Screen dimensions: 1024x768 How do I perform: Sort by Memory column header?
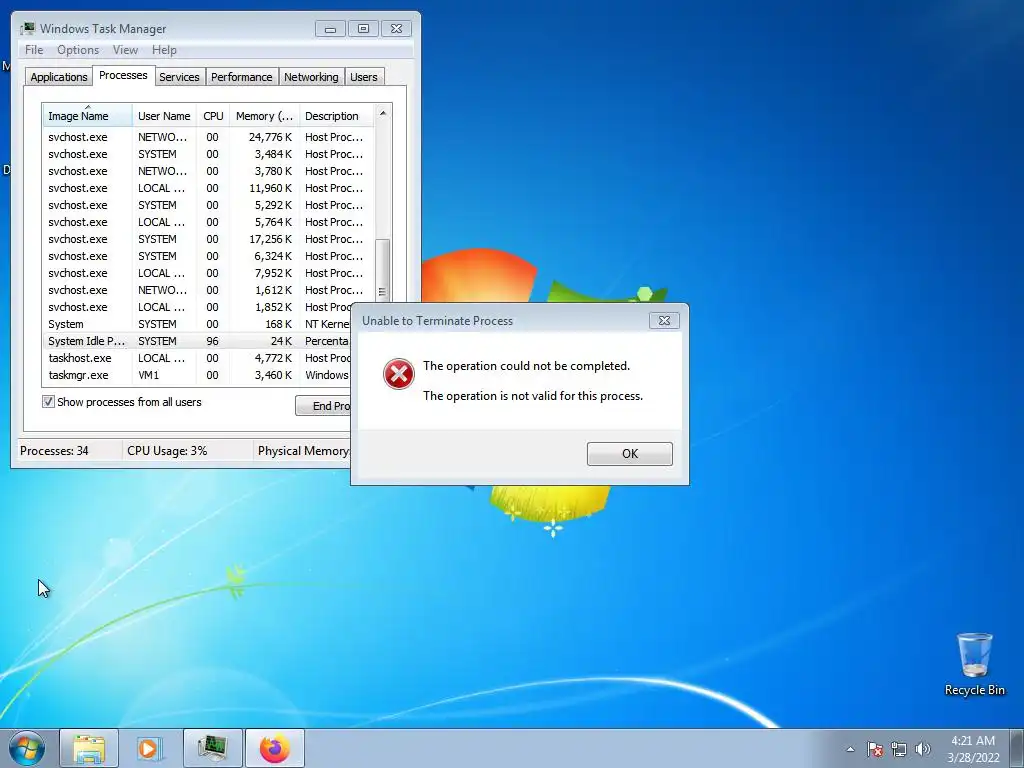tap(264, 116)
